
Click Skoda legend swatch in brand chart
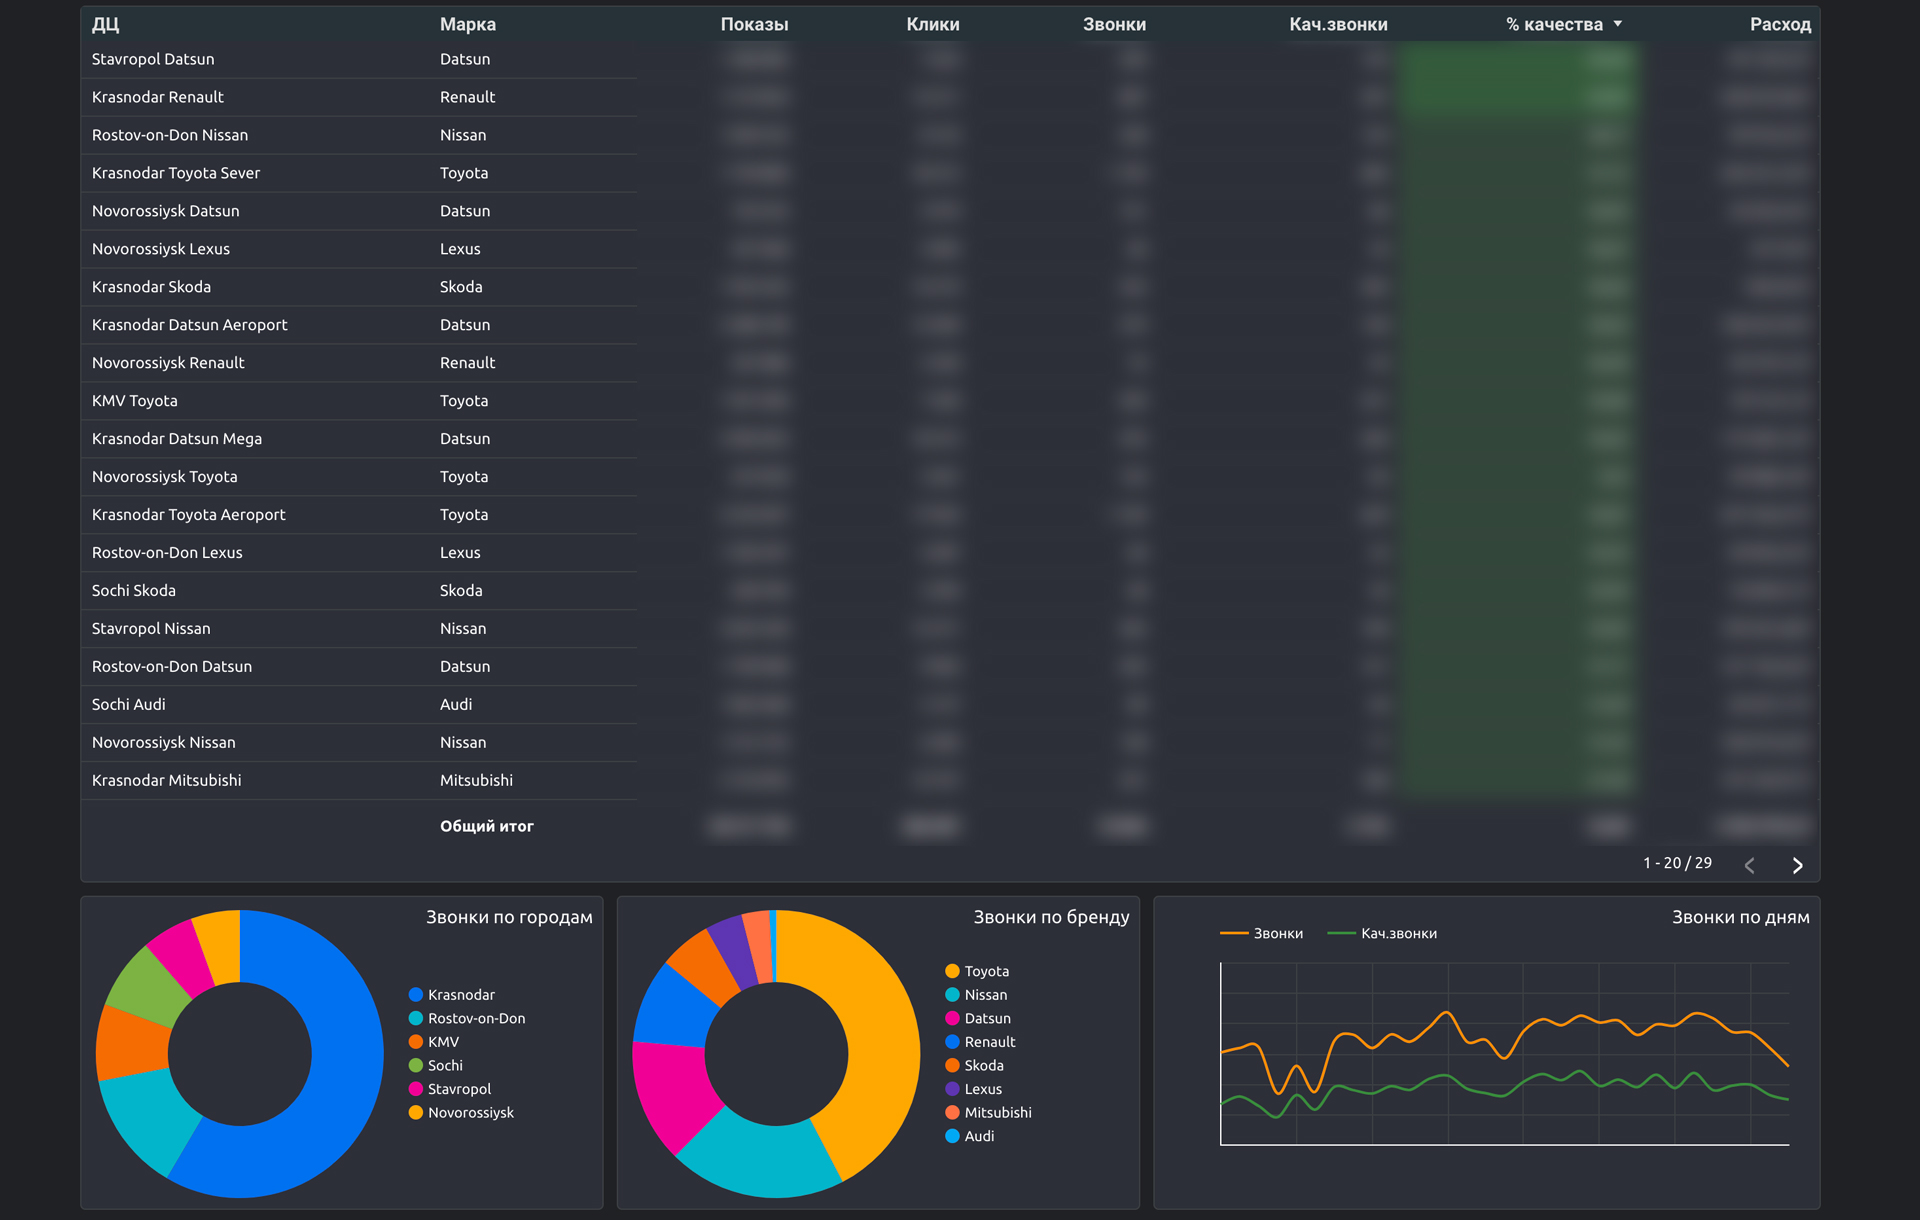point(952,1066)
